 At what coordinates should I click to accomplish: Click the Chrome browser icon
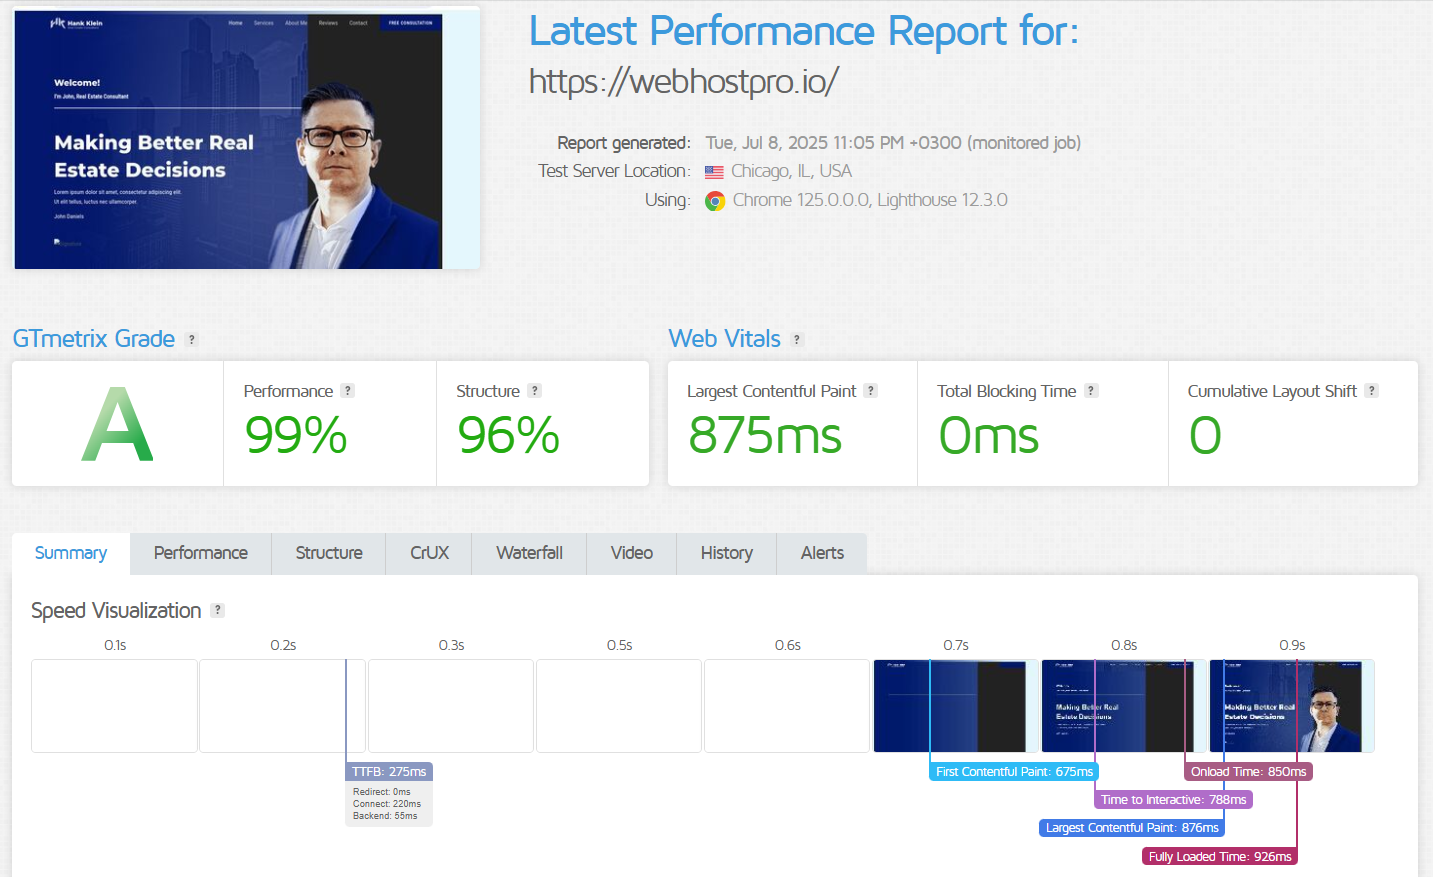(x=715, y=201)
